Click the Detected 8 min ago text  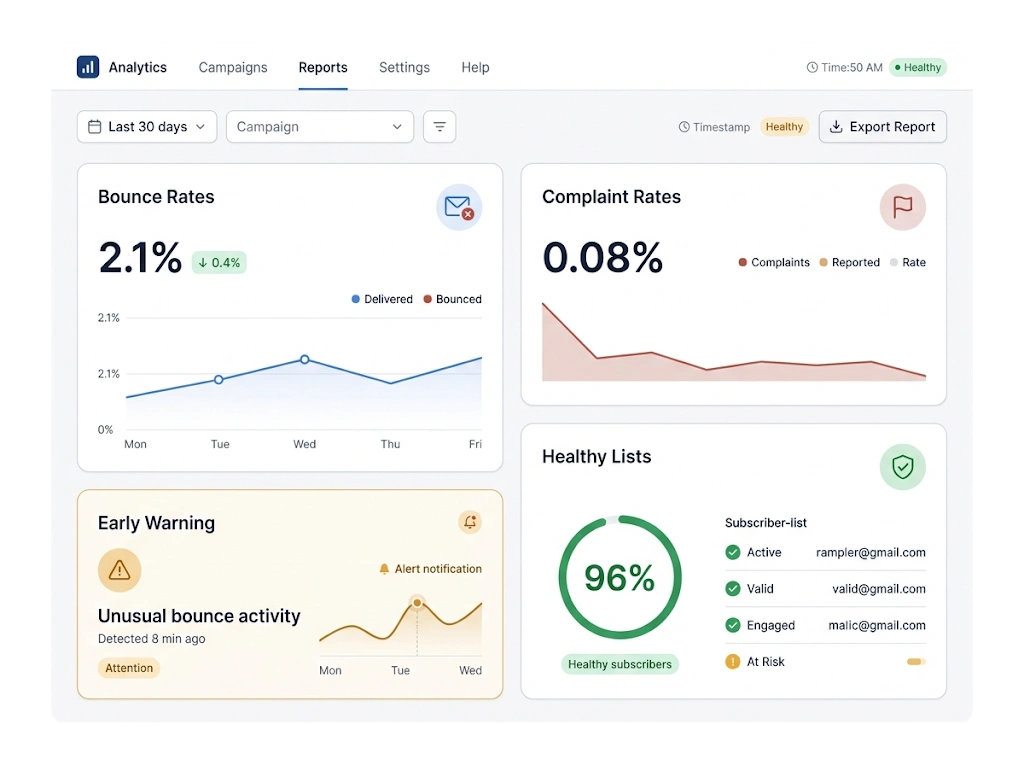point(152,639)
